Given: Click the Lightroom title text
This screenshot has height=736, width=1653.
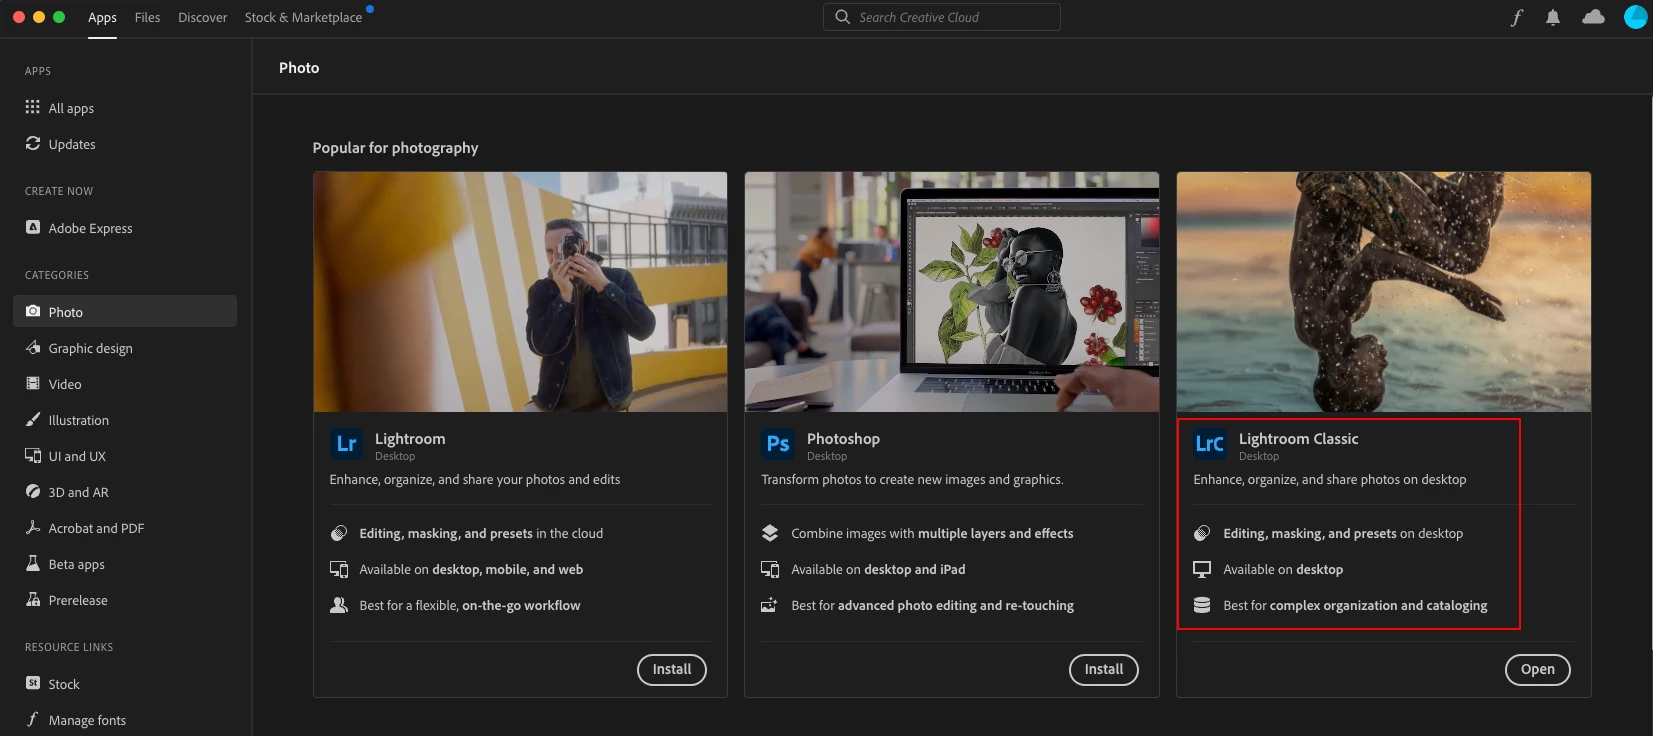Looking at the screenshot, I should pos(410,439).
